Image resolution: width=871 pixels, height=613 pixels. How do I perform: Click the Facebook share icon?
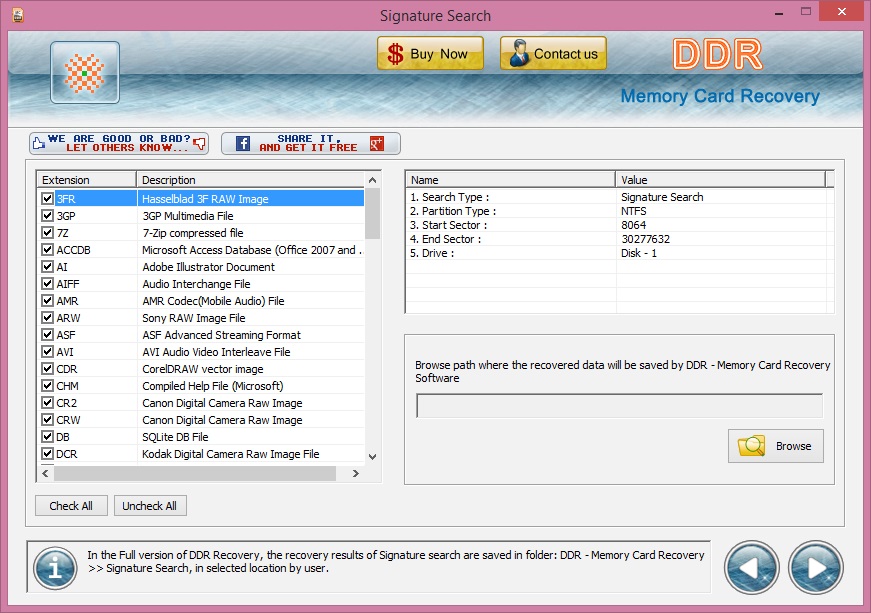click(242, 143)
